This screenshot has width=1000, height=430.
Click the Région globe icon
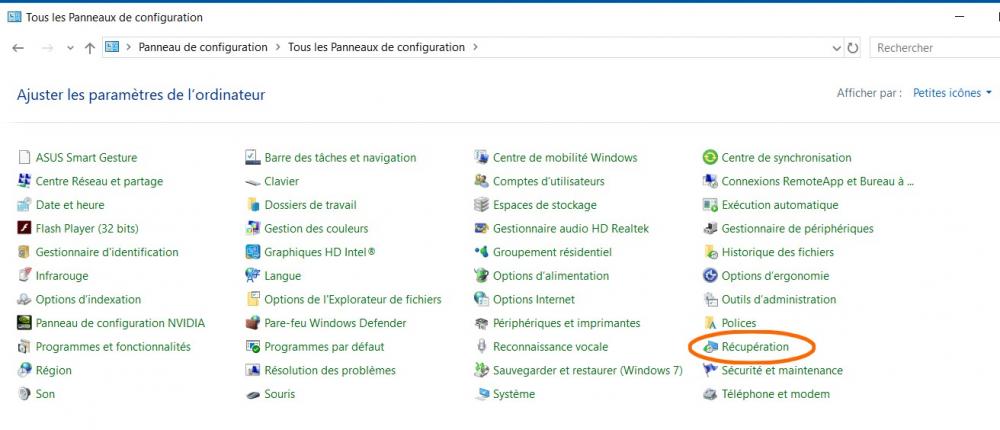[24, 370]
